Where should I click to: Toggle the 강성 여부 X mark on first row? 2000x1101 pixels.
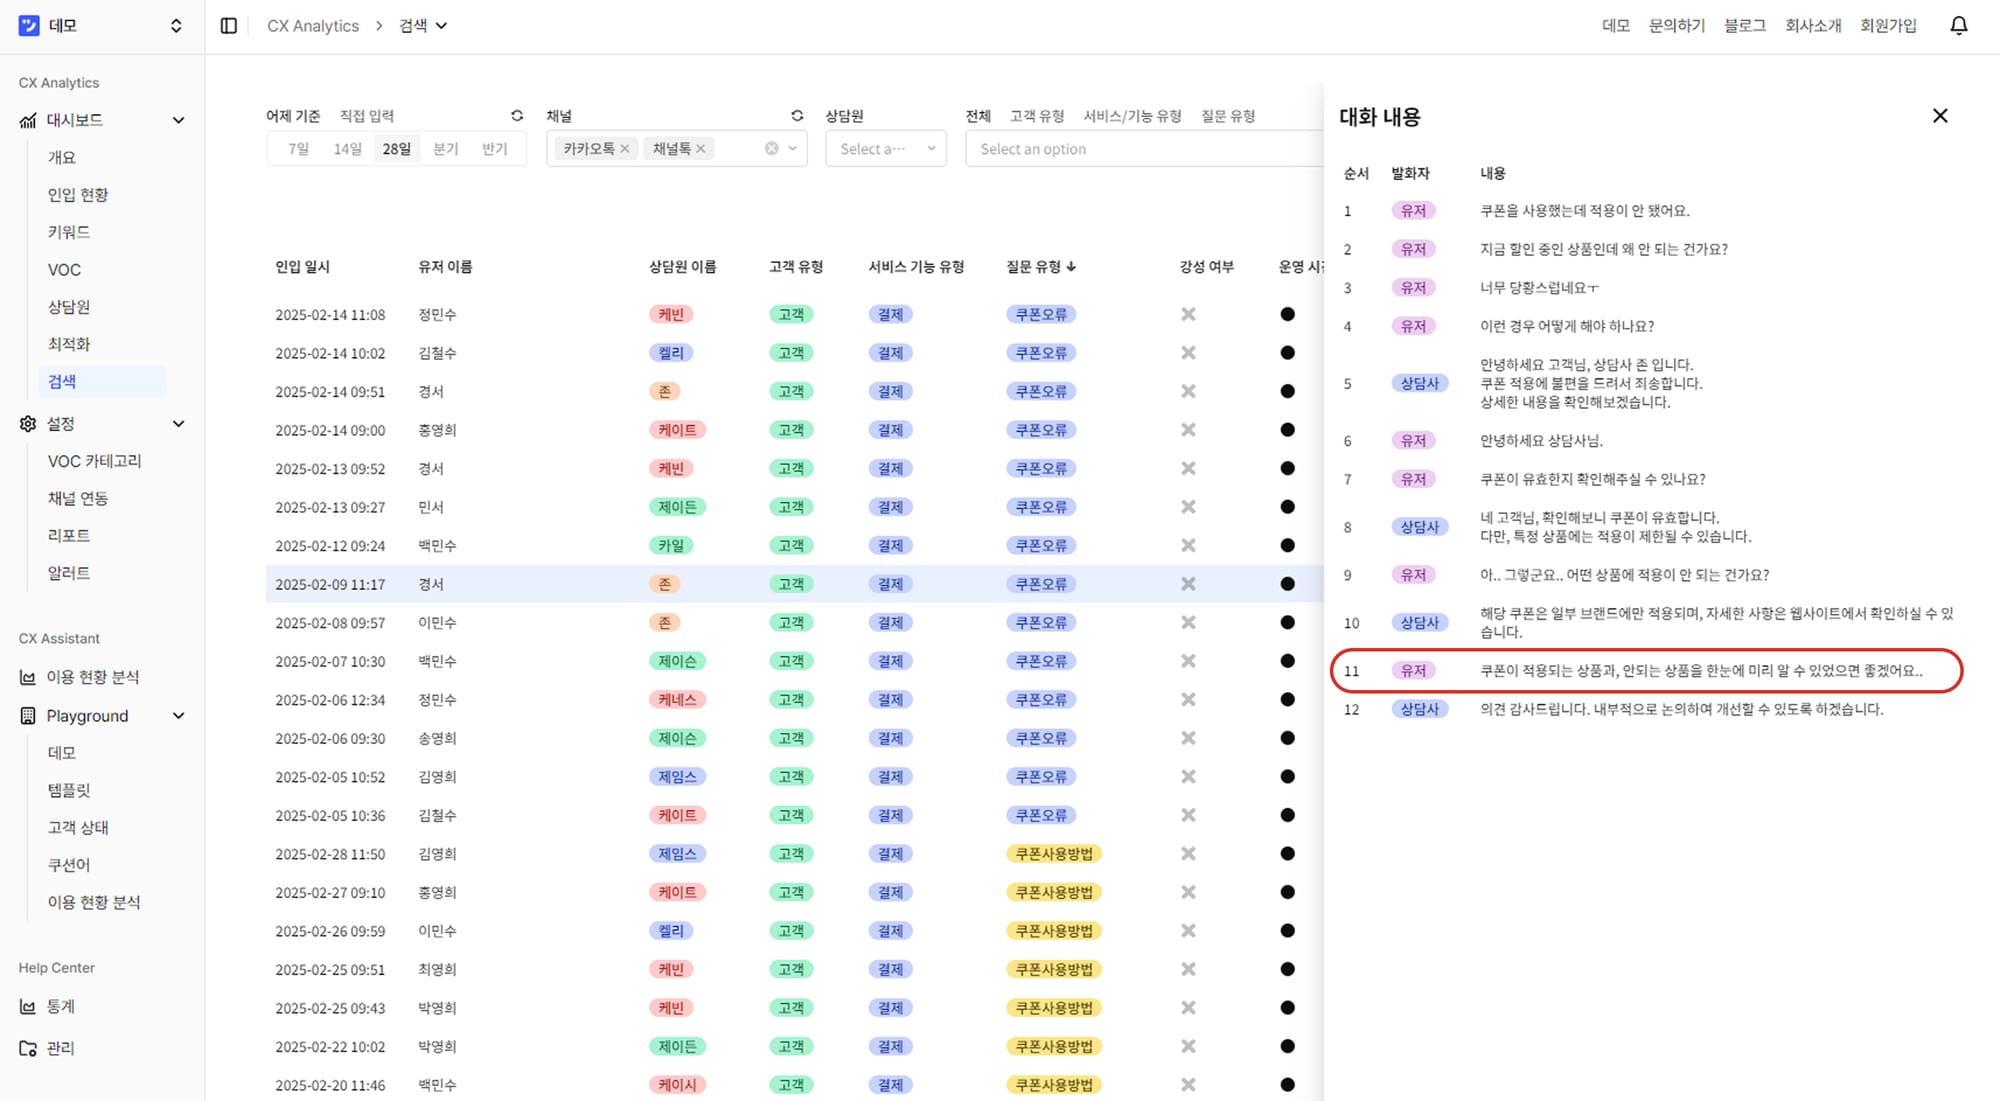(1188, 314)
